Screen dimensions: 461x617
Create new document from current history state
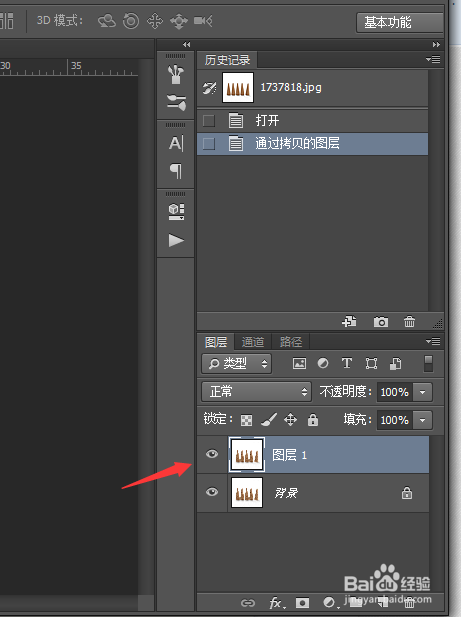point(349,322)
